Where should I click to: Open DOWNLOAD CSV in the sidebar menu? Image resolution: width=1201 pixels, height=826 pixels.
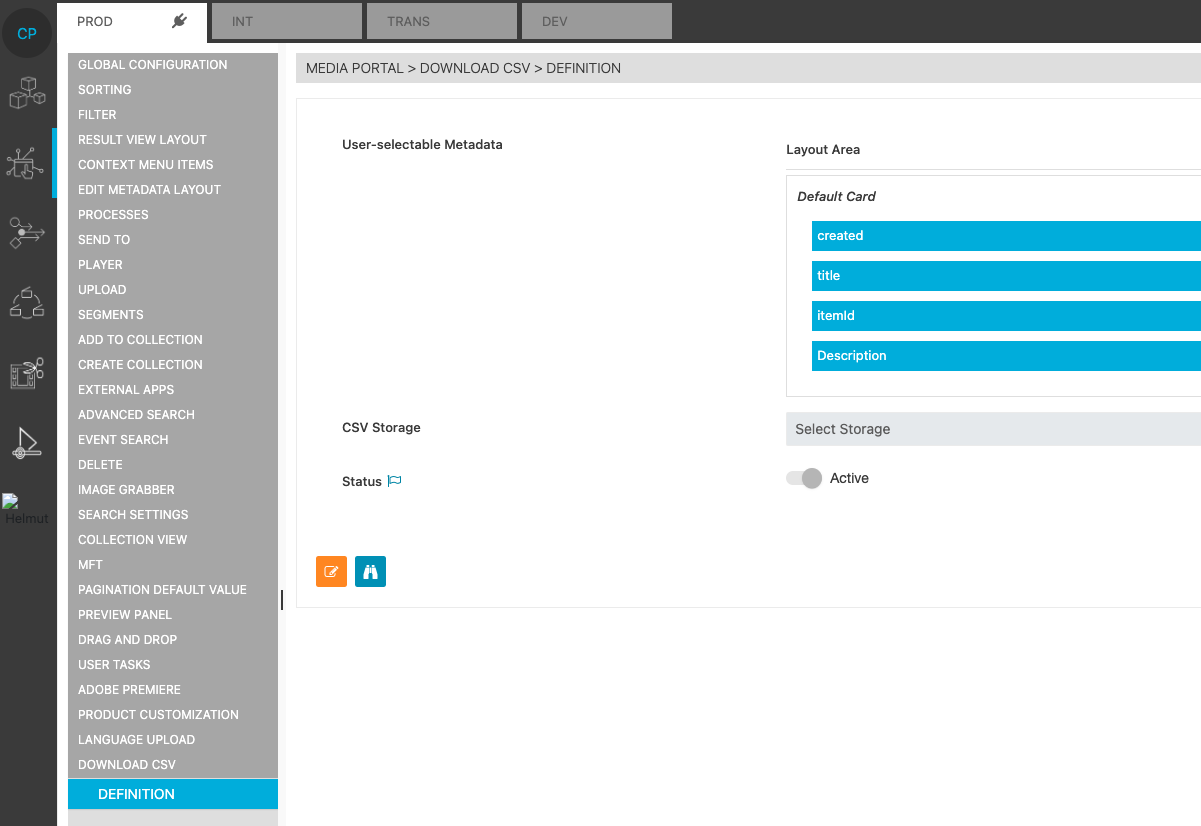(127, 764)
